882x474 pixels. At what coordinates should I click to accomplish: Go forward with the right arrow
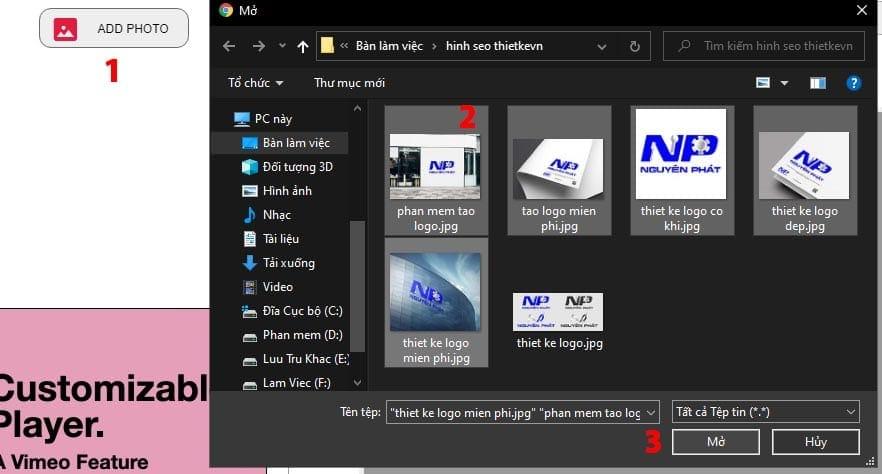click(x=259, y=46)
